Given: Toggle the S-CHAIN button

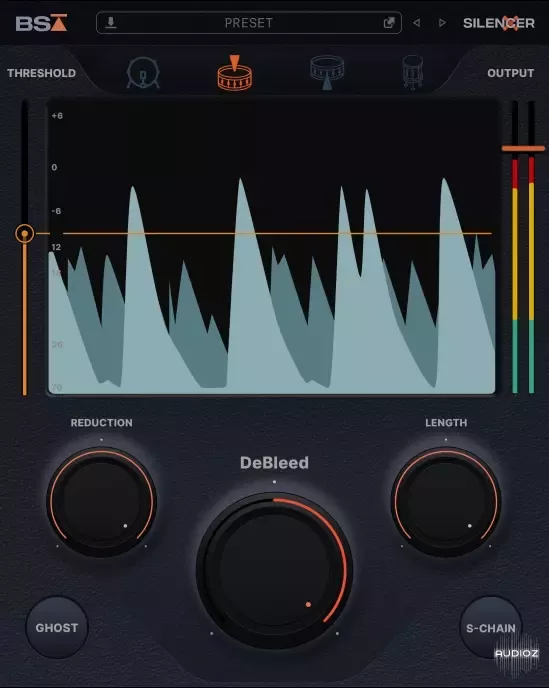Looking at the screenshot, I should 491,628.
